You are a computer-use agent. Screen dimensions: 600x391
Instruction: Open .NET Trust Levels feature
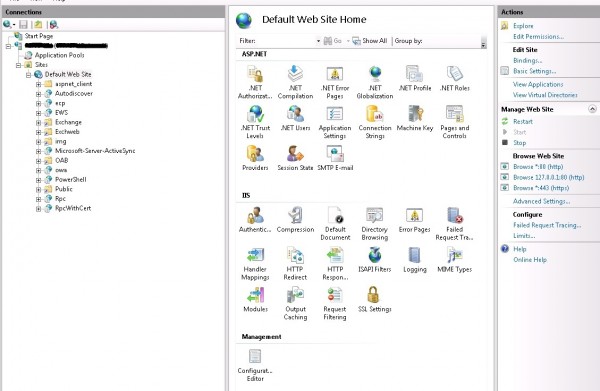[255, 122]
